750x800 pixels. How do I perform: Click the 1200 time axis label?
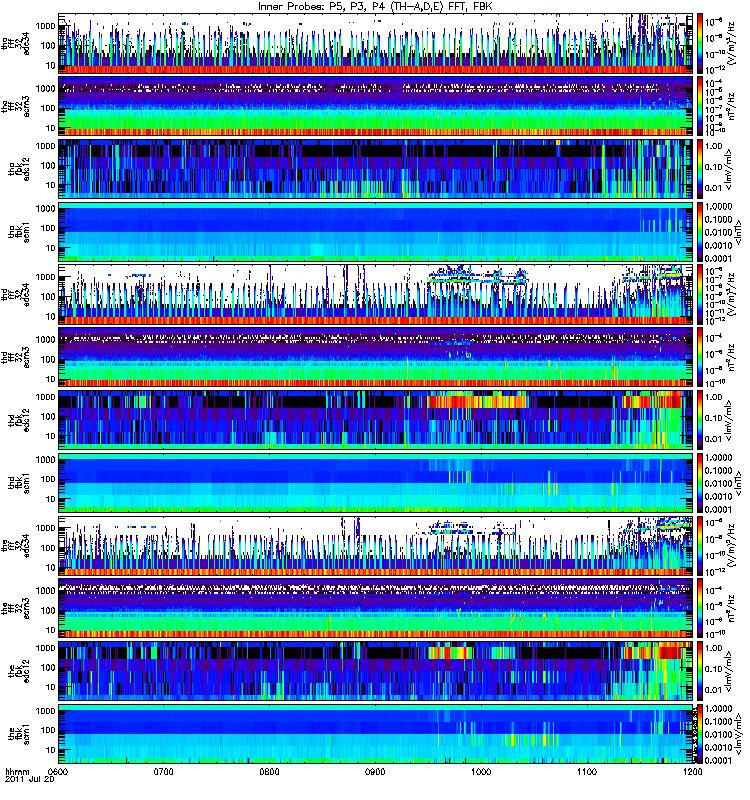pos(692,771)
